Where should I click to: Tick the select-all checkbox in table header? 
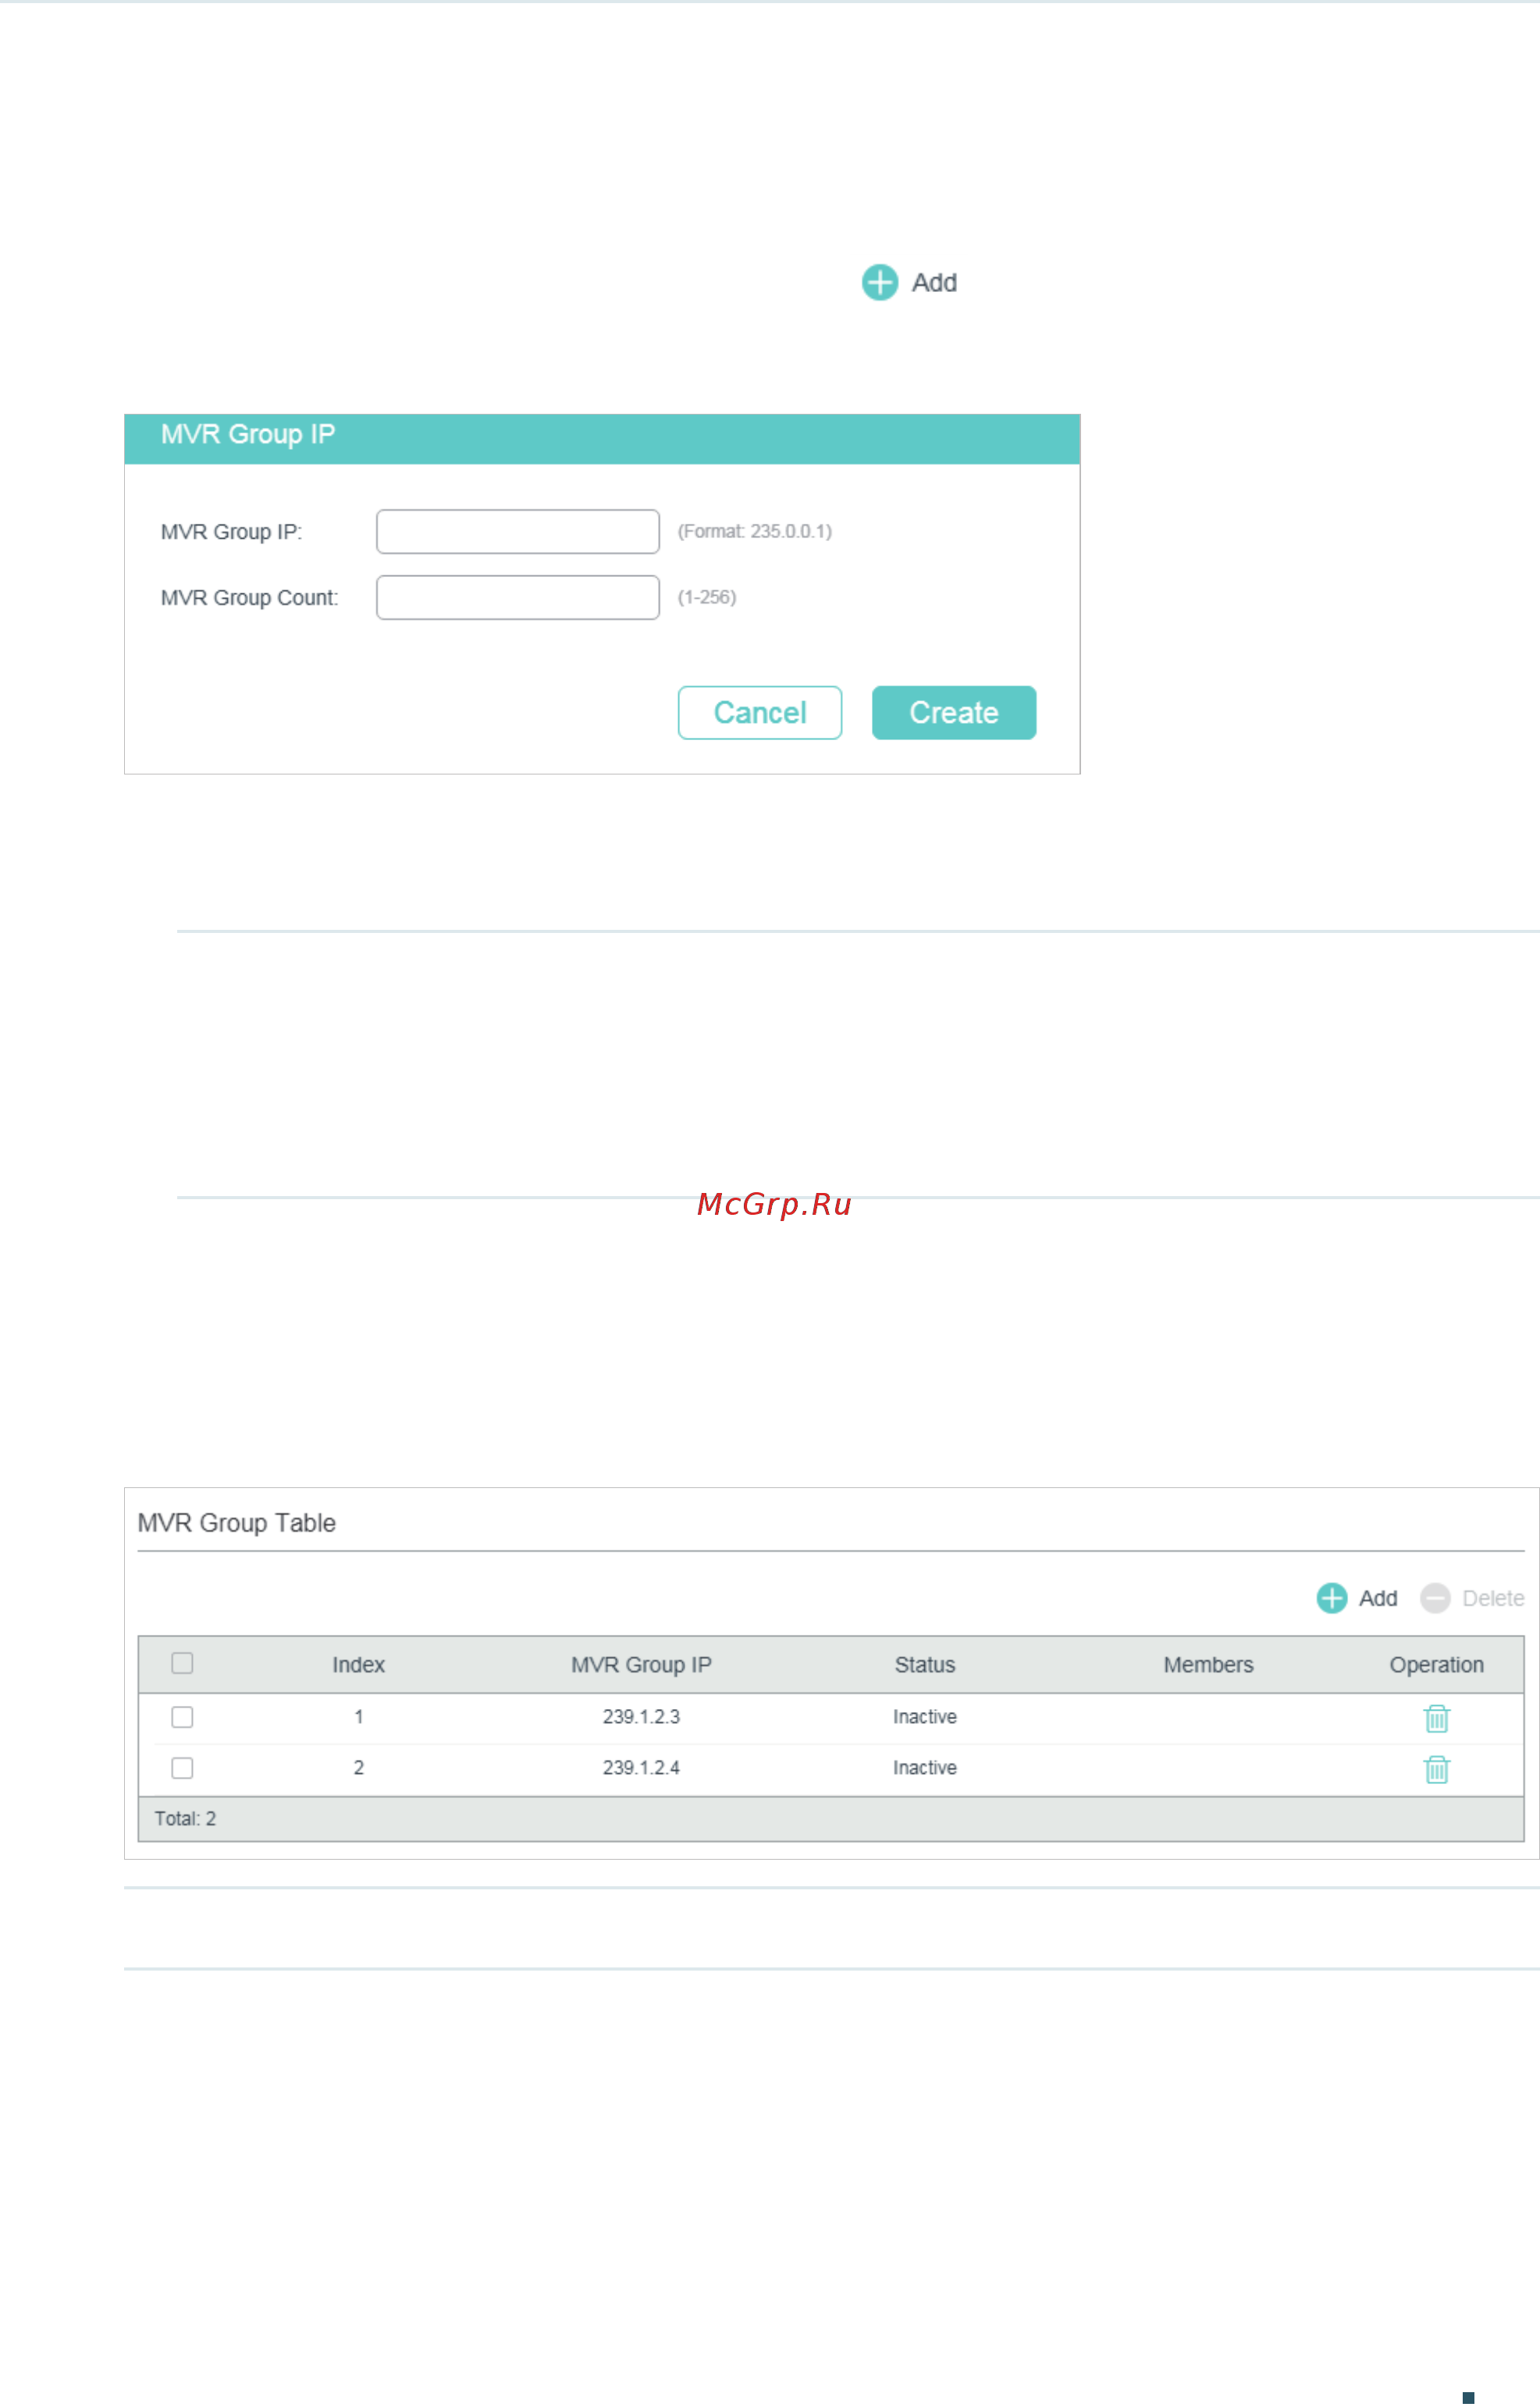[x=182, y=1664]
